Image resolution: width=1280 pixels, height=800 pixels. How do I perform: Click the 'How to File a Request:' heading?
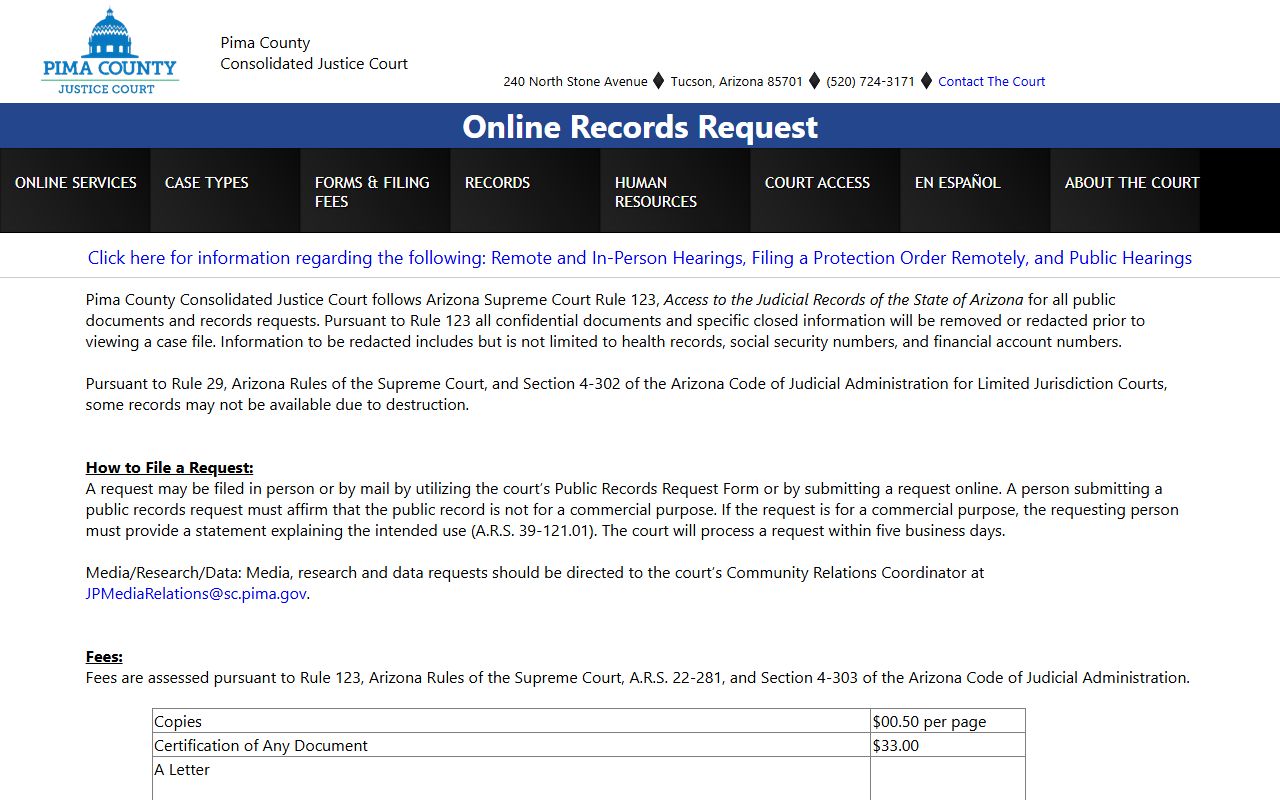(170, 468)
